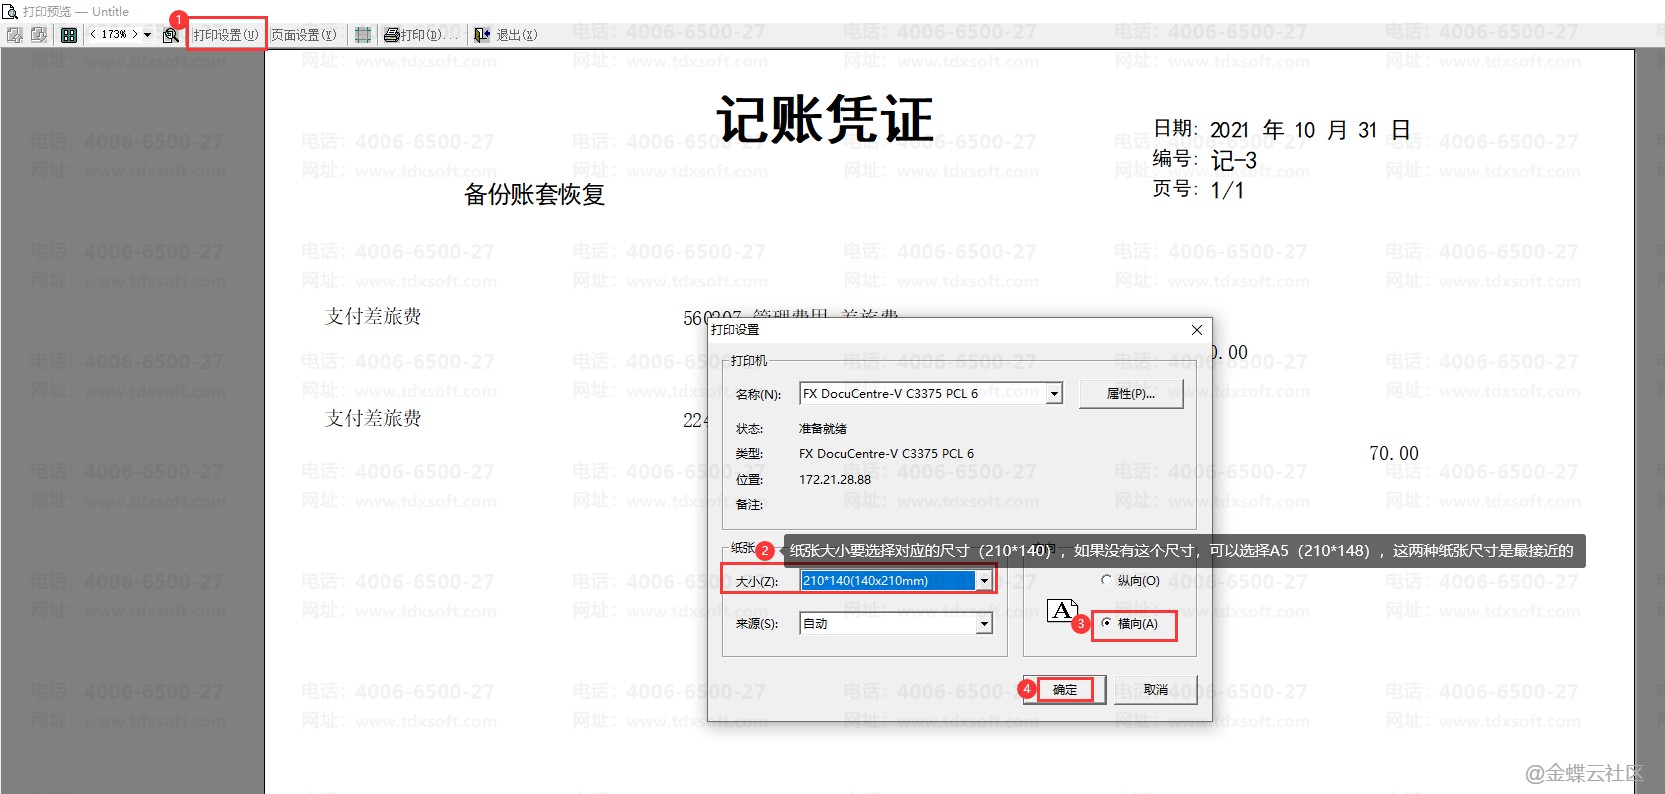Close the 打印设置 dialog
Screen dimensions: 1665x794
pos(1197,330)
